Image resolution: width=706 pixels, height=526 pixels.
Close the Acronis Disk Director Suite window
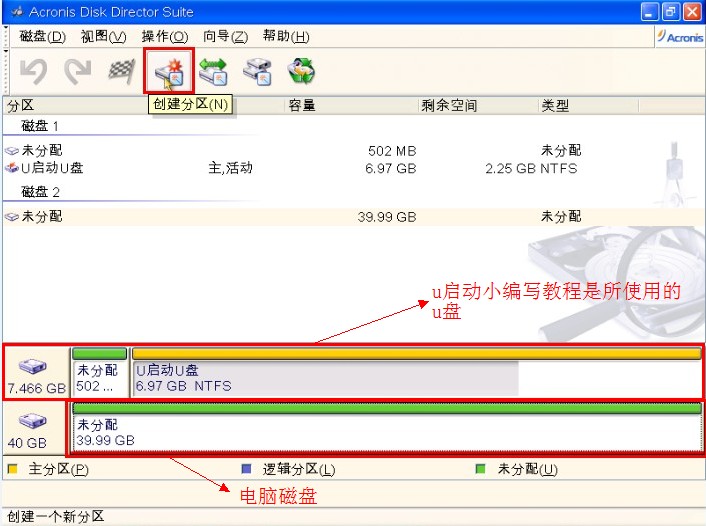tap(692, 12)
